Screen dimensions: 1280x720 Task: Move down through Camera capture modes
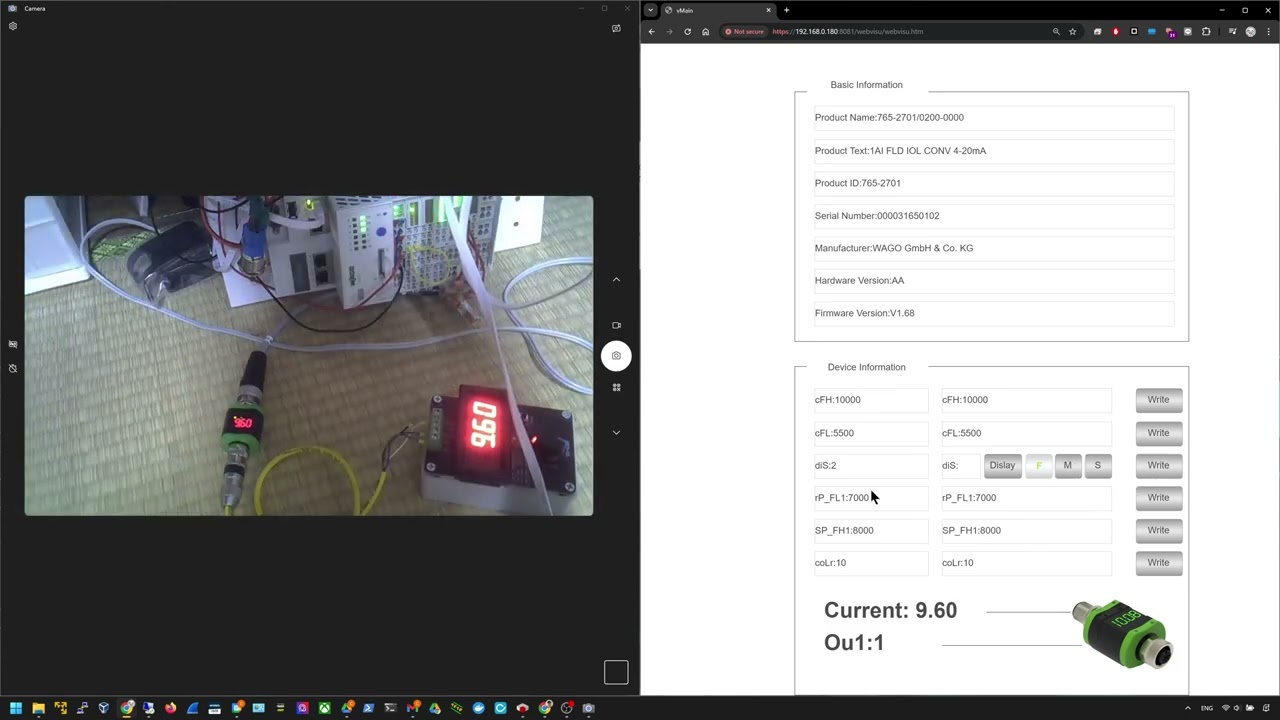pos(616,432)
